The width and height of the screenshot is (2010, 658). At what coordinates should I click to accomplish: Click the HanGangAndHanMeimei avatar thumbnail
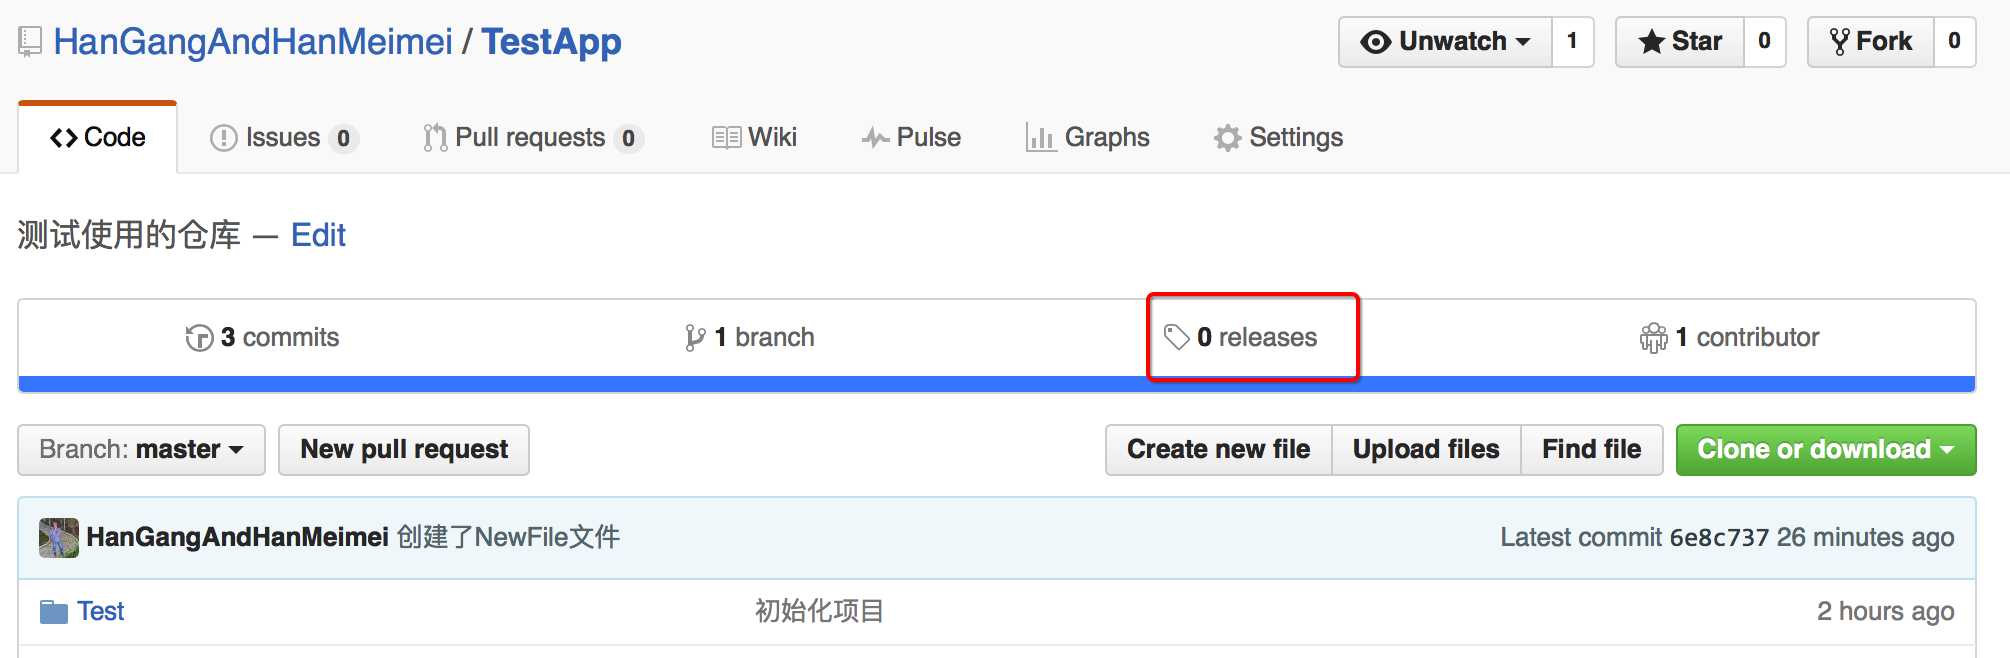click(59, 538)
